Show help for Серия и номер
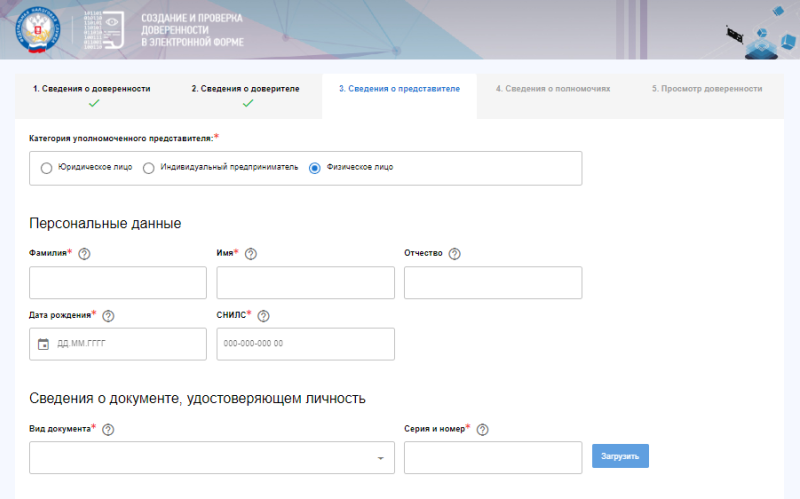 (x=482, y=430)
